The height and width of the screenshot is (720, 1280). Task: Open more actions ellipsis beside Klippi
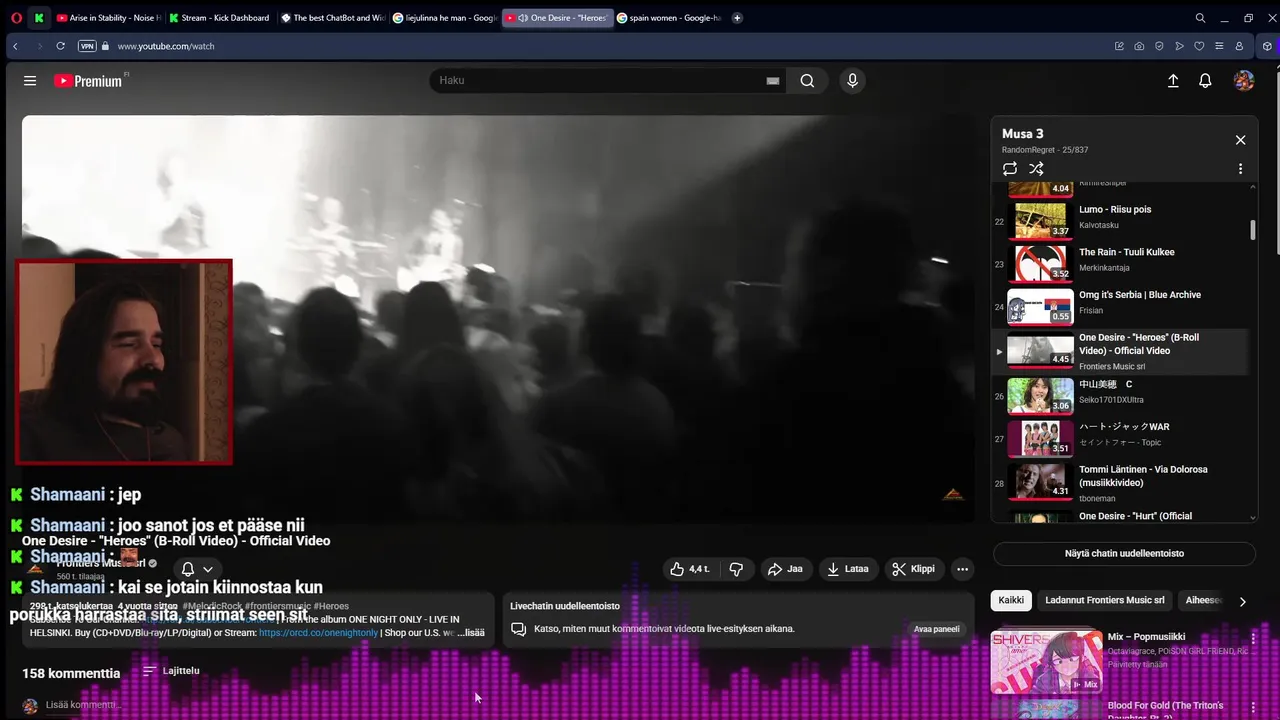(962, 569)
